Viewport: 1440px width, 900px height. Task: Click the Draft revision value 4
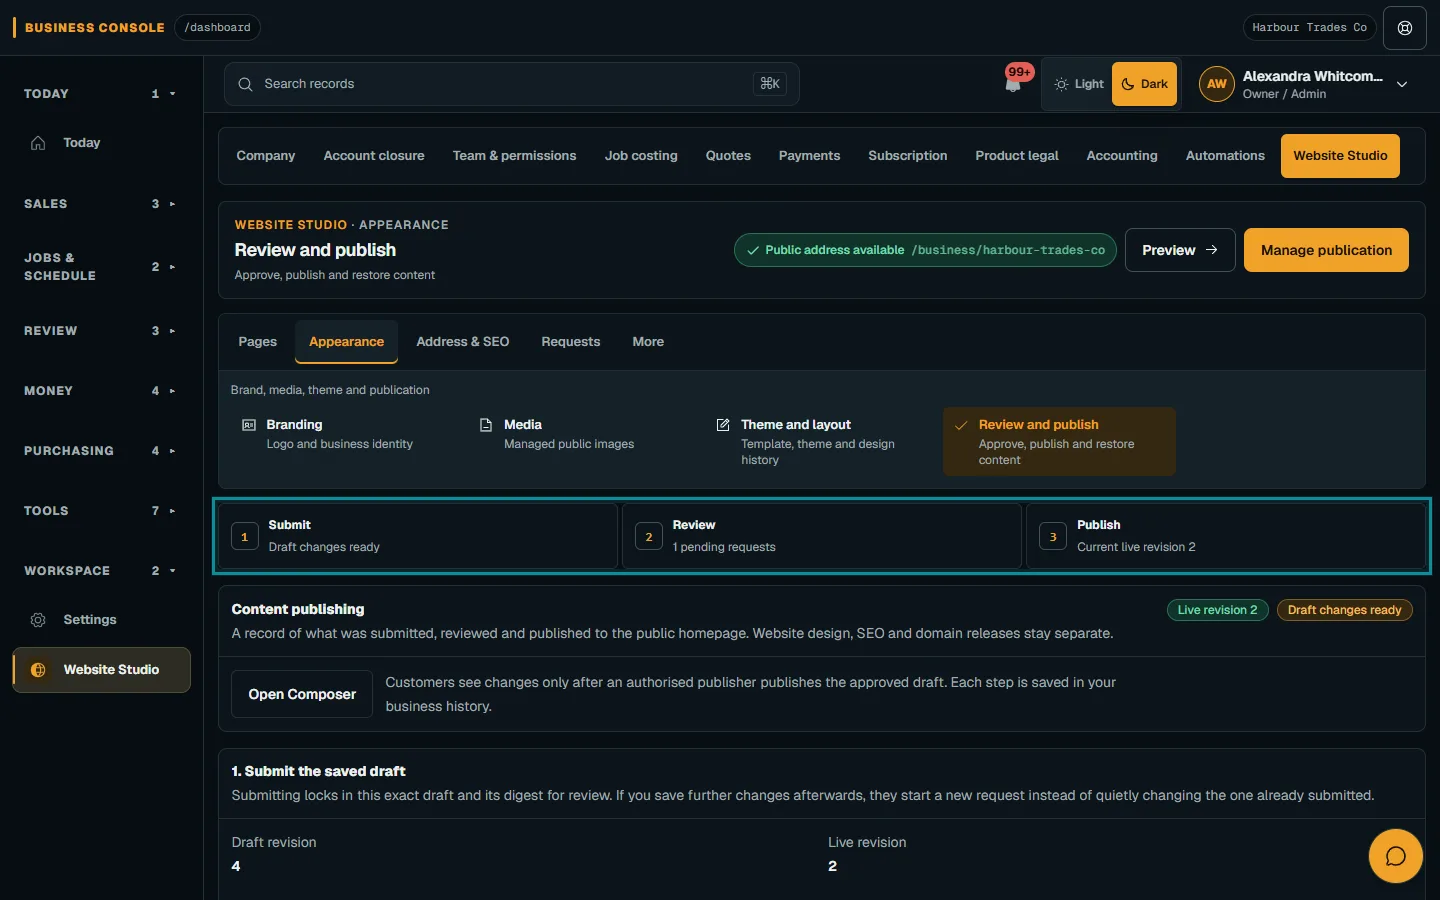[236, 866]
